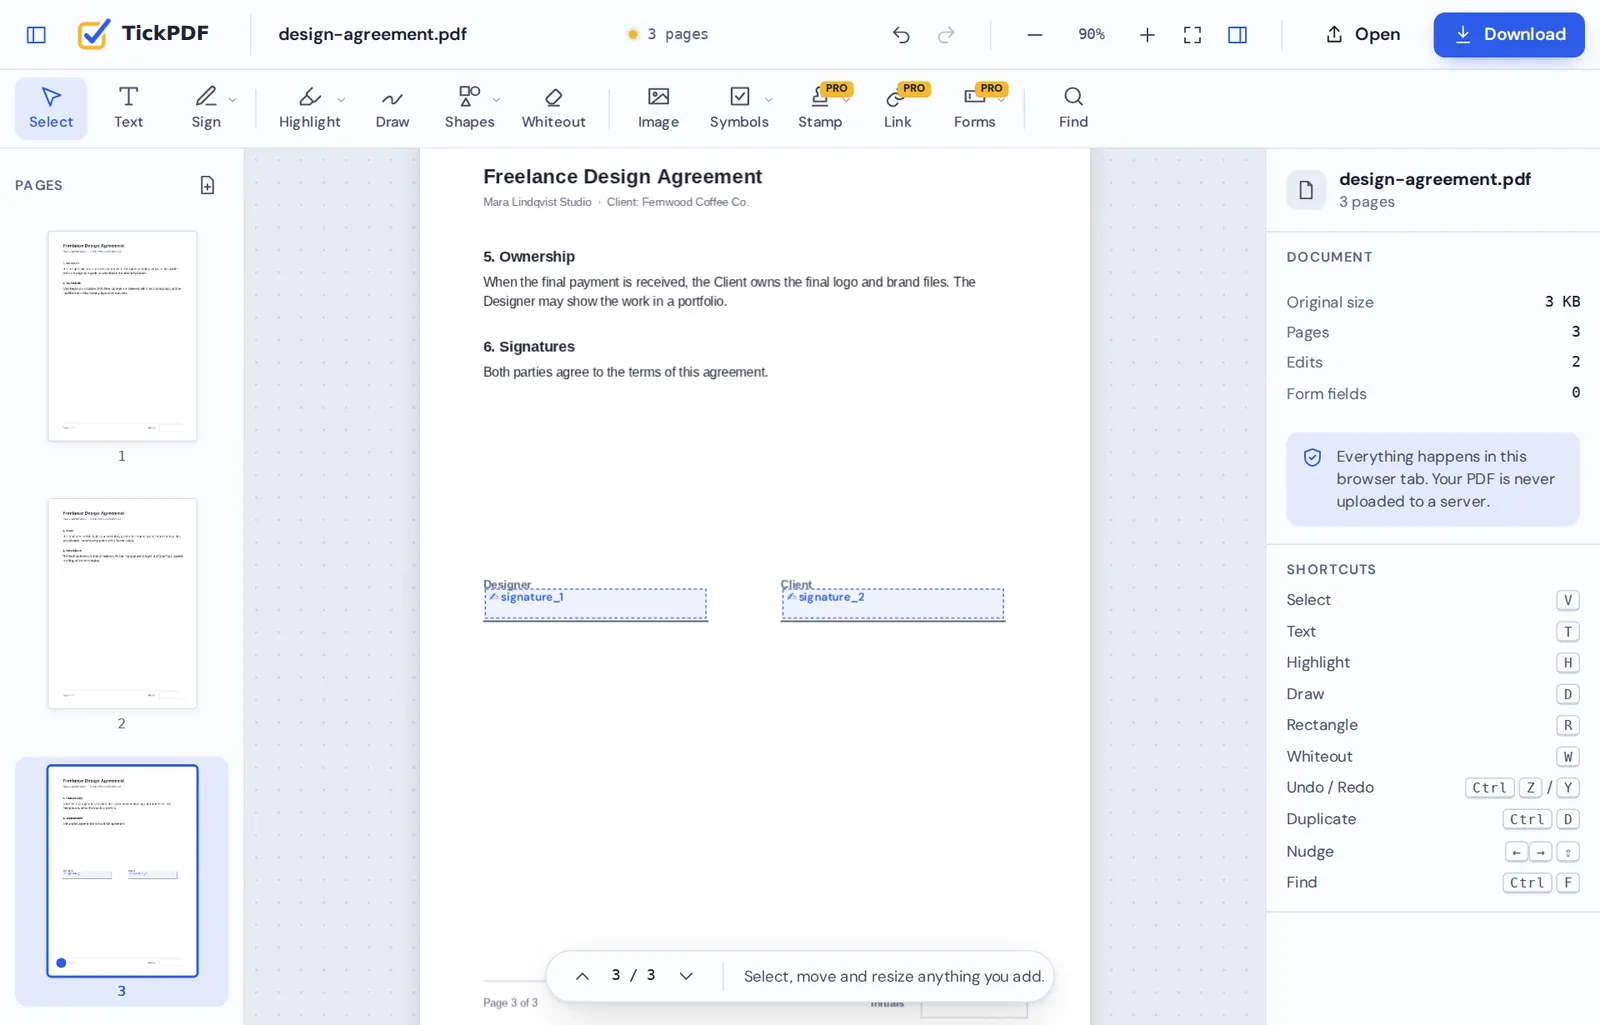Open page 2 thumbnail
Viewport: 1600px width, 1025px height.
122,603
